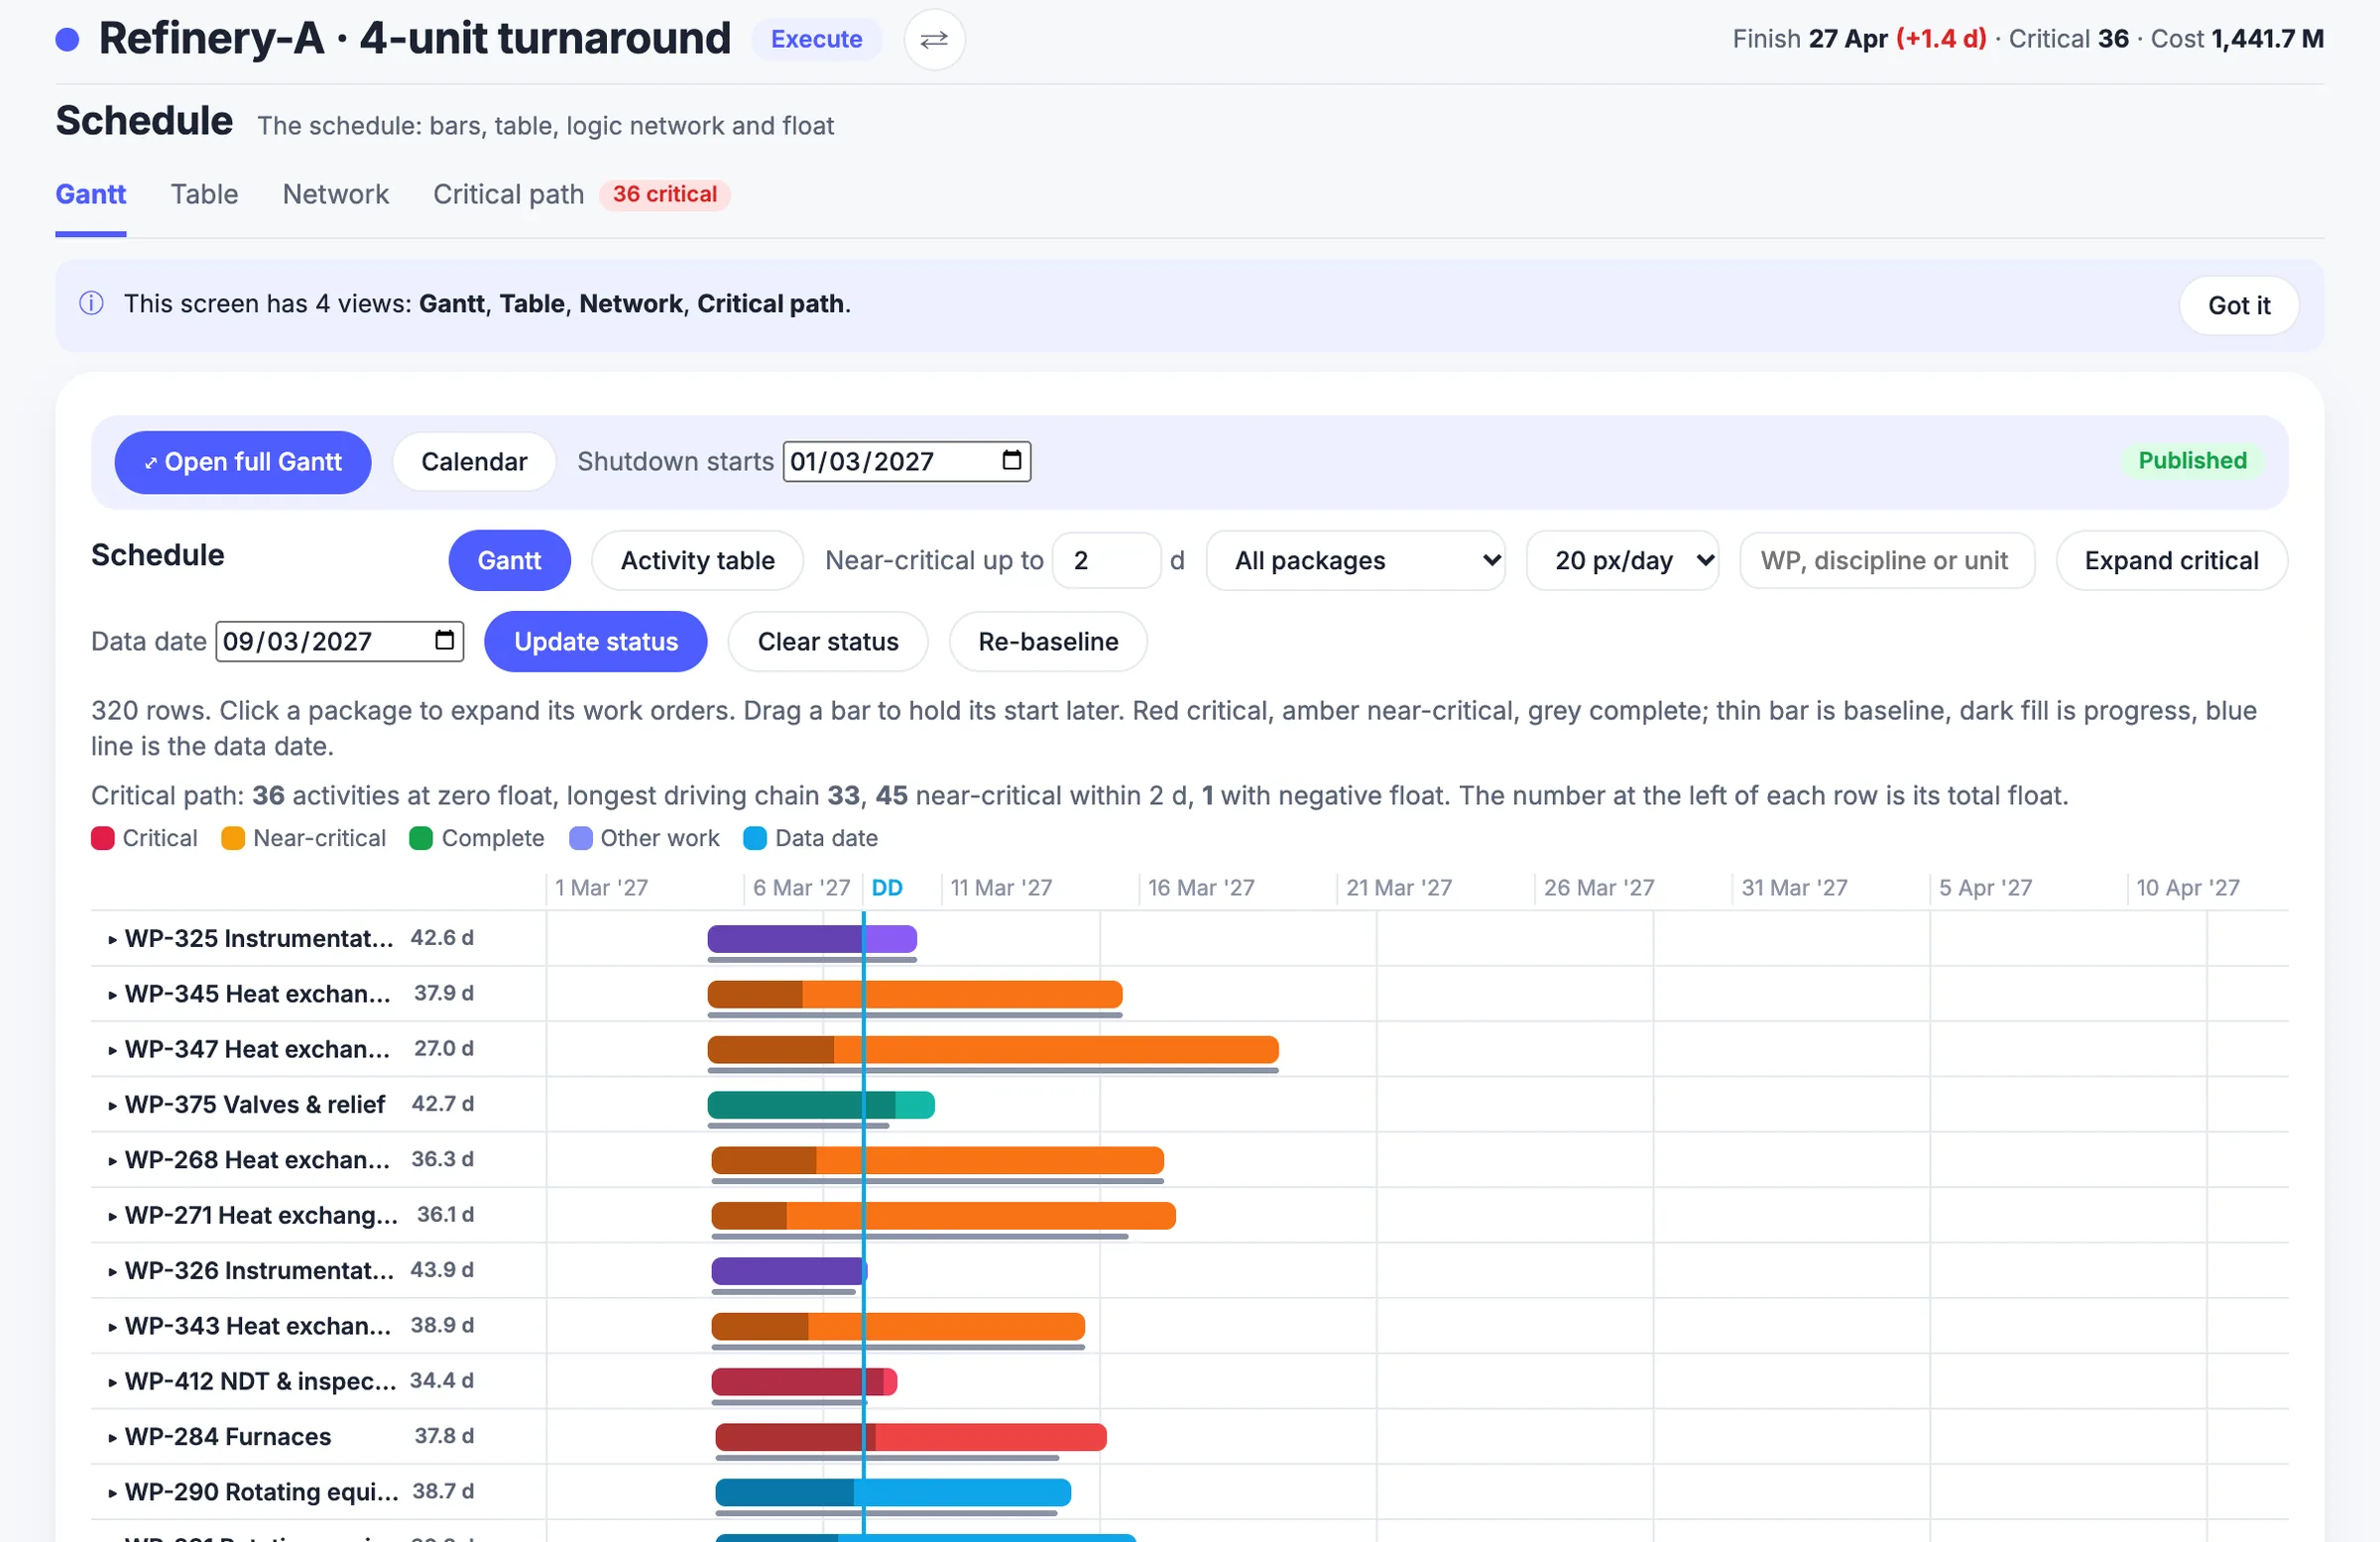Click the swap project arrows icon
Screen dimensions: 2380x1542
pyautogui.click(x=933, y=39)
